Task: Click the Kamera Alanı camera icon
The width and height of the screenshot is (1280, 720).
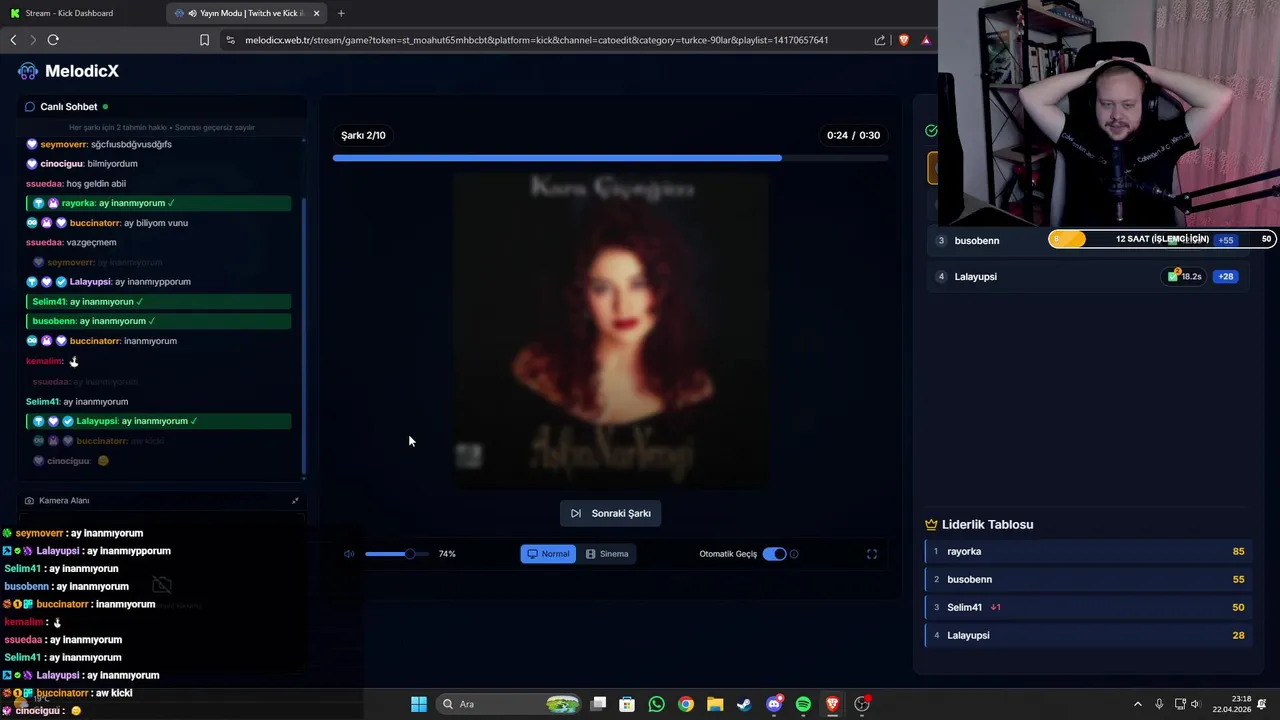Action: tap(29, 501)
